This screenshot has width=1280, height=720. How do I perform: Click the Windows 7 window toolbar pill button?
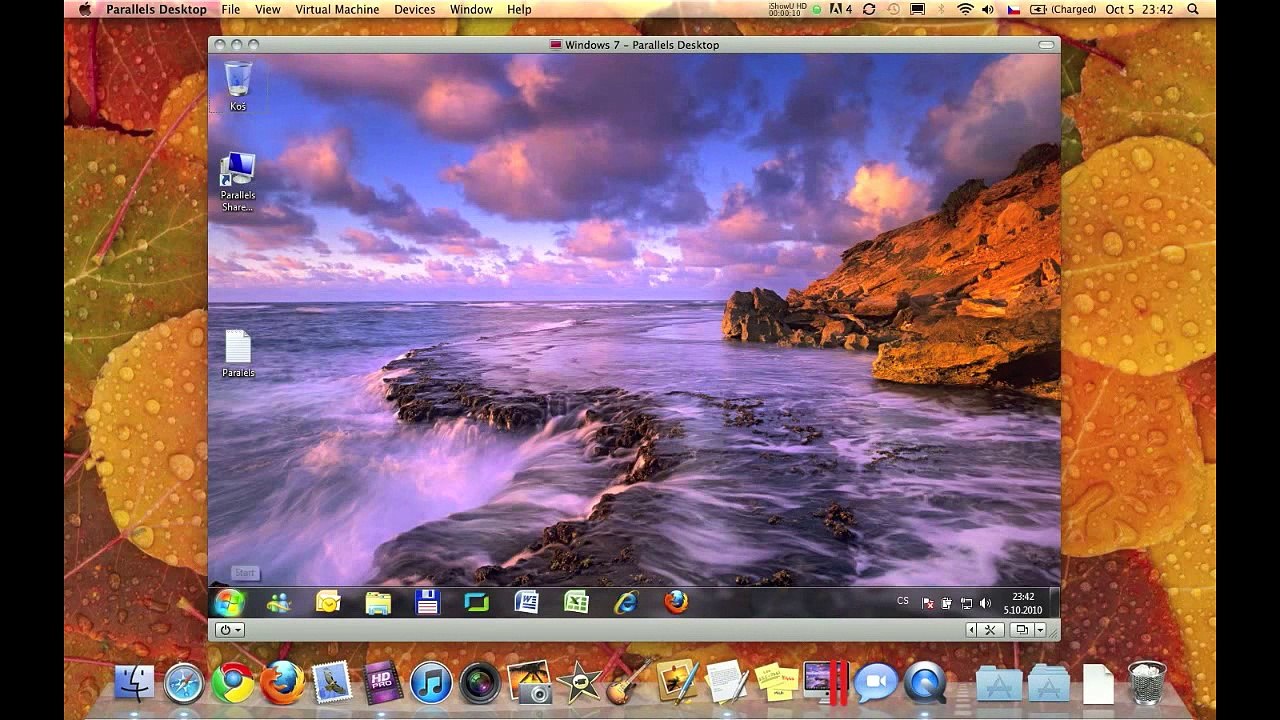tap(1046, 45)
